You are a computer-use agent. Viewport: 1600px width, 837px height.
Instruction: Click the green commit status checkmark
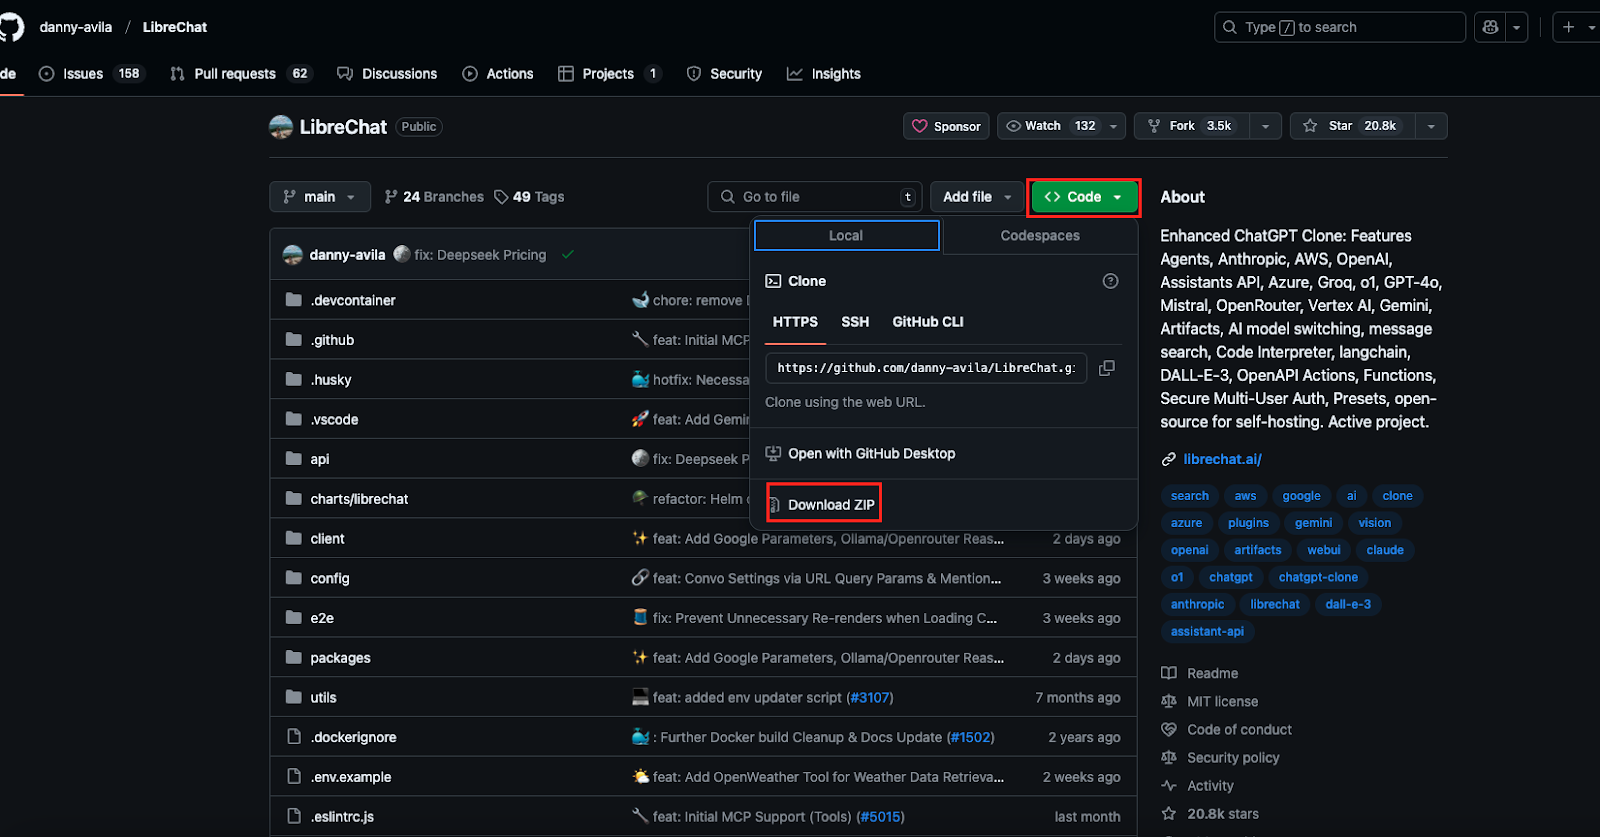(x=568, y=255)
